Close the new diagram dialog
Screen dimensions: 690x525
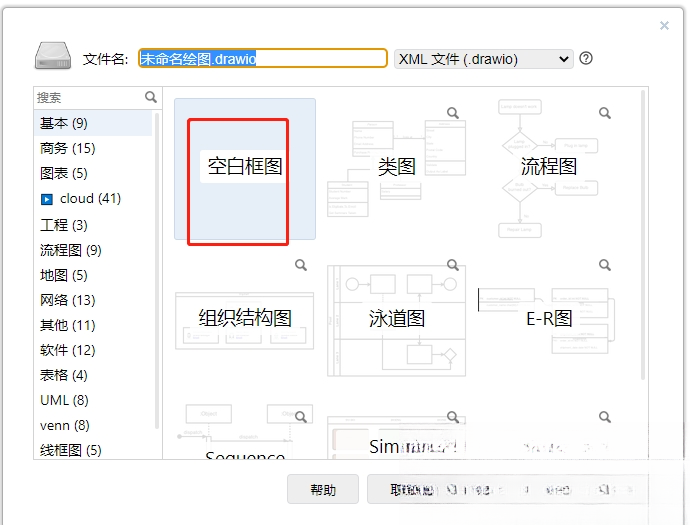[664, 26]
